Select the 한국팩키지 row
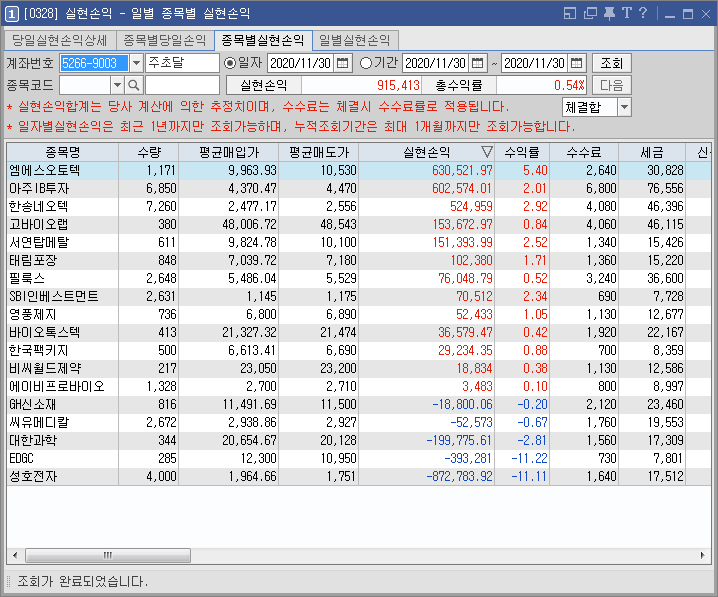Viewport: 718px width, 597px height. tap(359, 350)
